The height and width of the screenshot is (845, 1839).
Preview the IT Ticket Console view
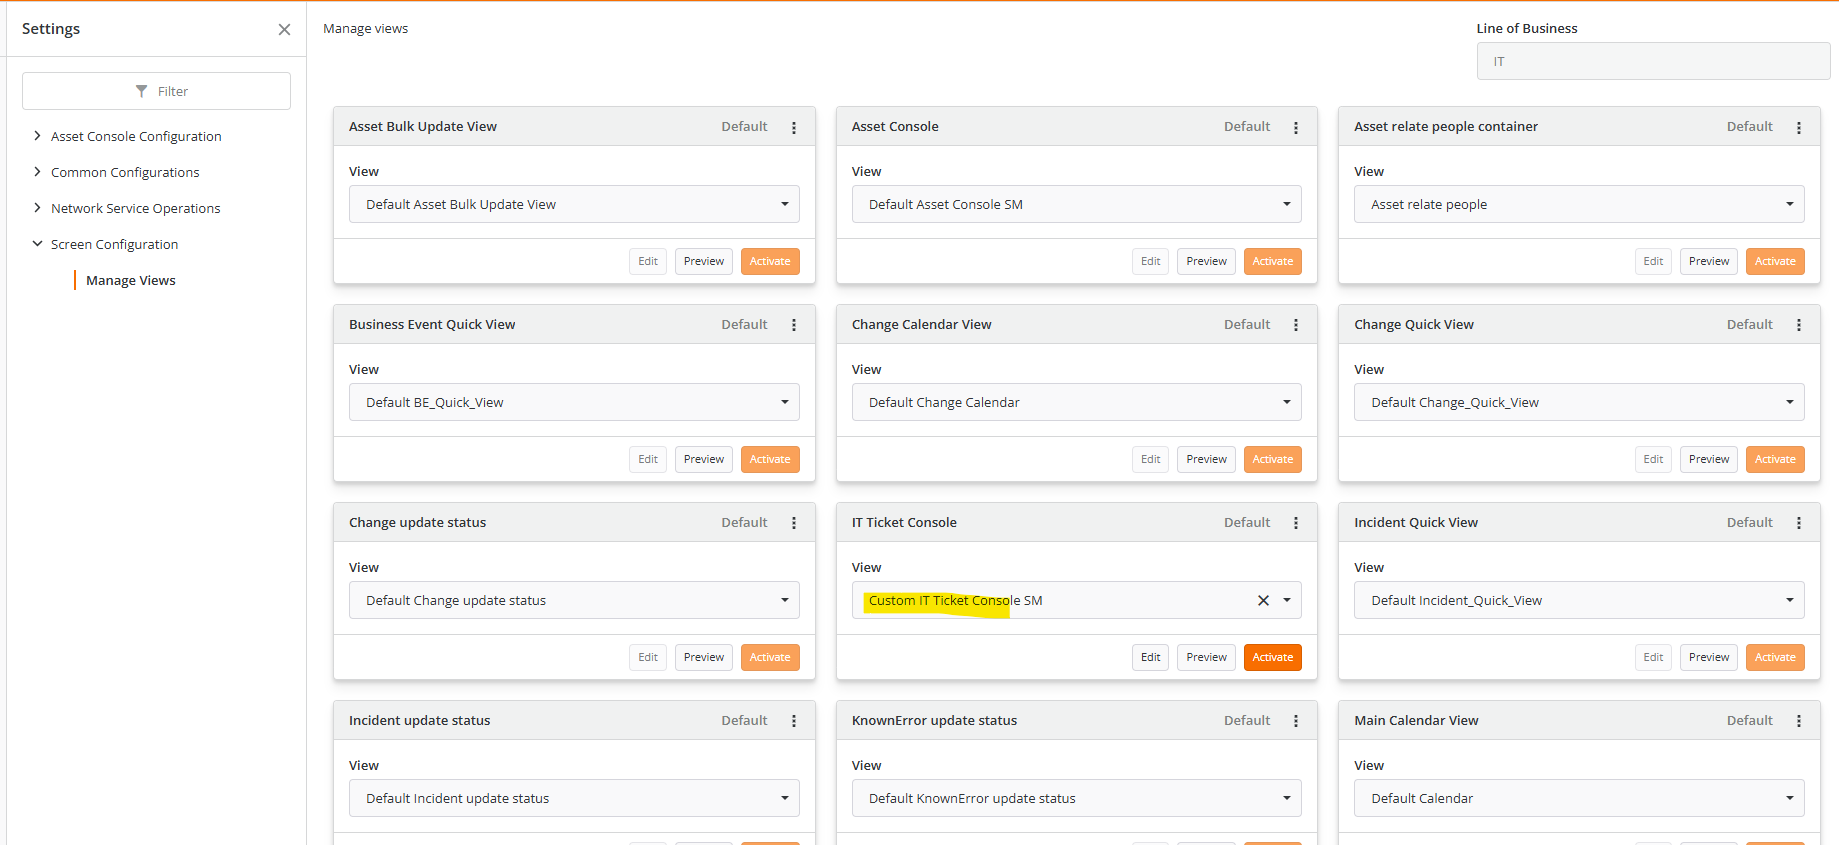(1206, 657)
